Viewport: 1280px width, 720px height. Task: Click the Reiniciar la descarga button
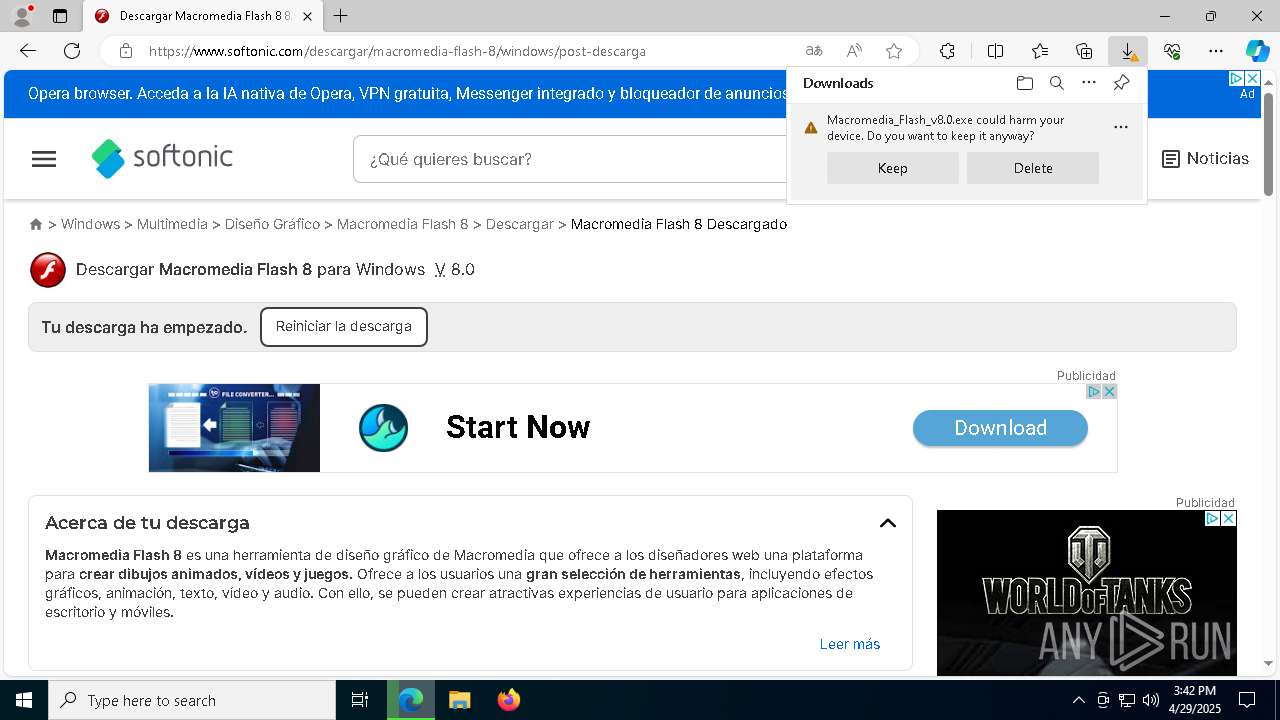point(344,327)
